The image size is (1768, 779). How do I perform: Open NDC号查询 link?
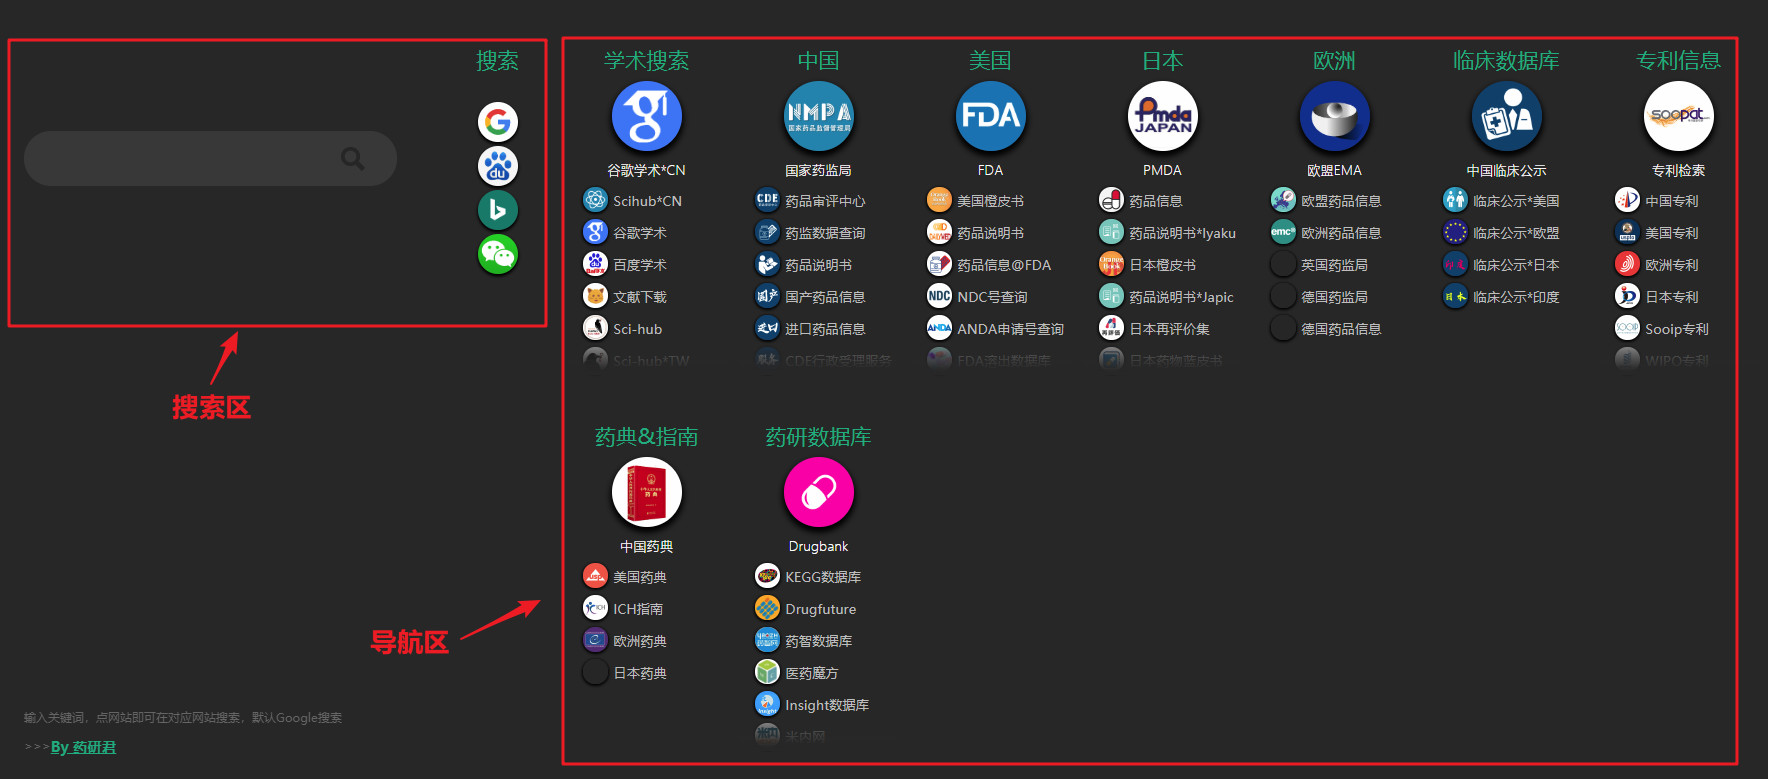pos(992,297)
